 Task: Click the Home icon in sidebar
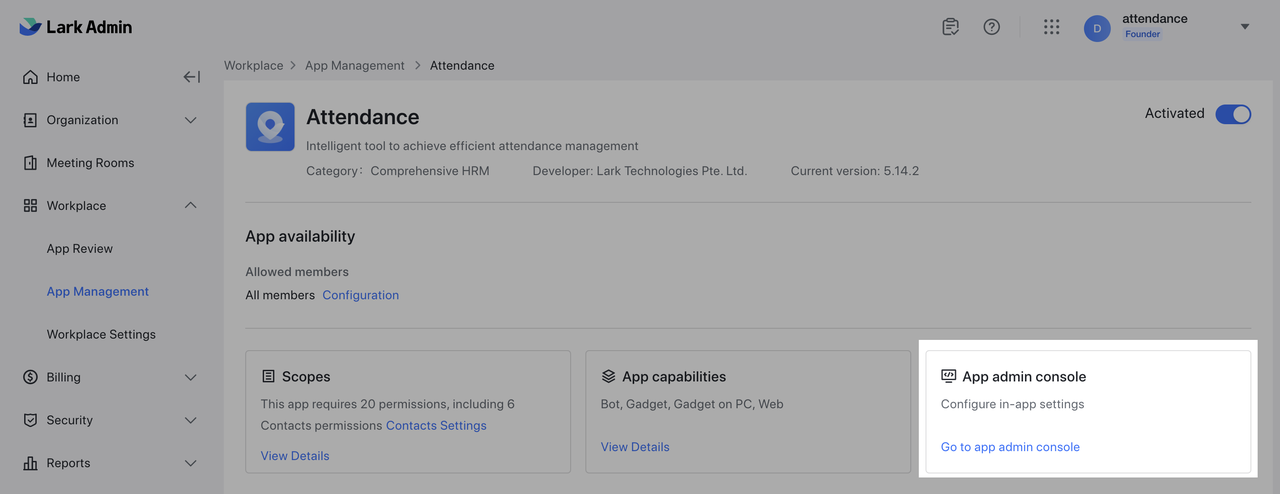pyautogui.click(x=30, y=77)
